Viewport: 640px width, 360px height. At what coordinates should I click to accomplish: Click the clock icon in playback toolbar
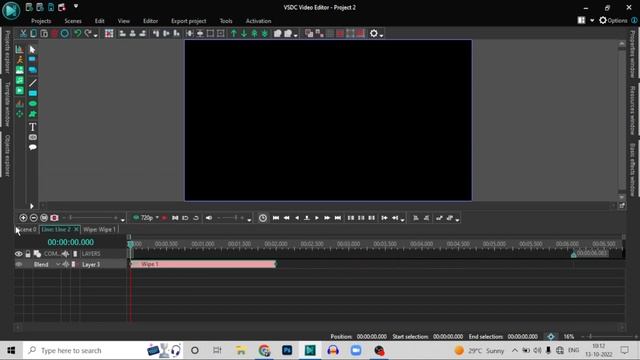[263, 218]
